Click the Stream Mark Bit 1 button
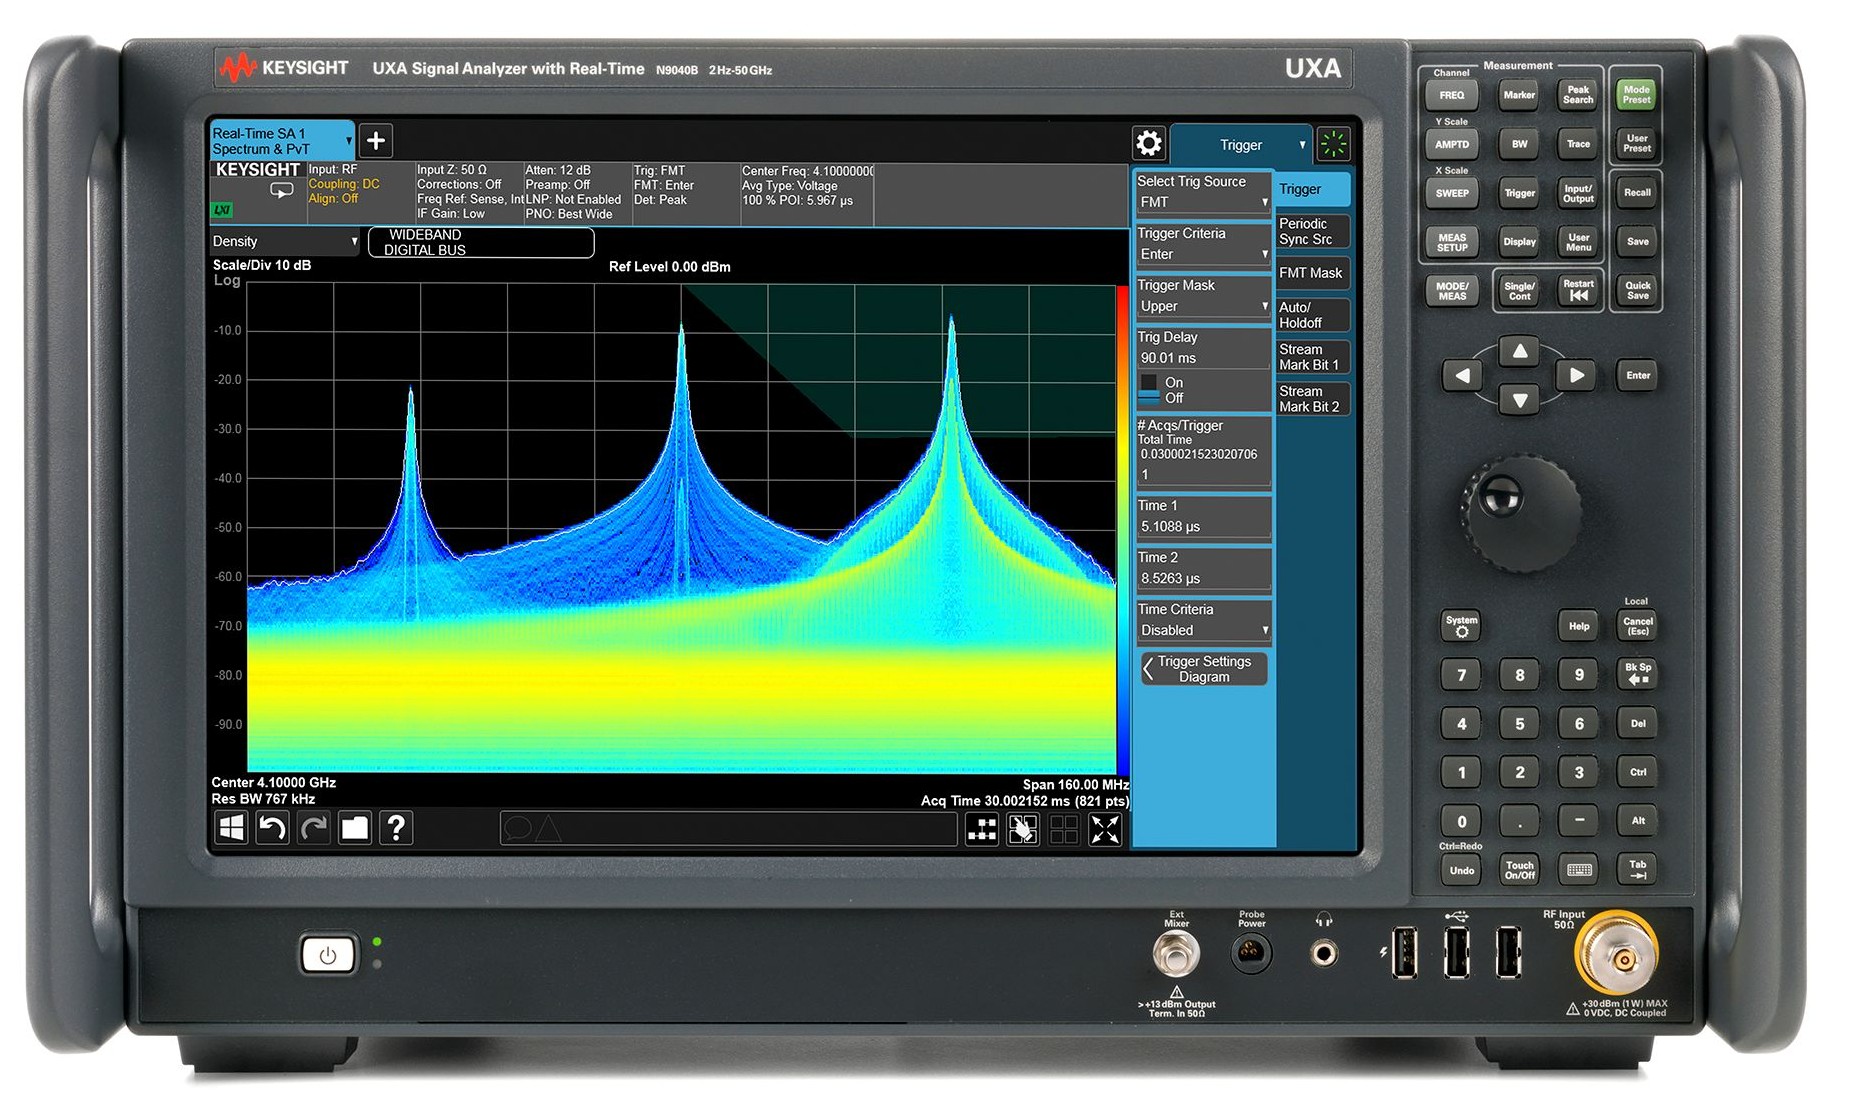This screenshot has width=1853, height=1111. click(x=1311, y=357)
